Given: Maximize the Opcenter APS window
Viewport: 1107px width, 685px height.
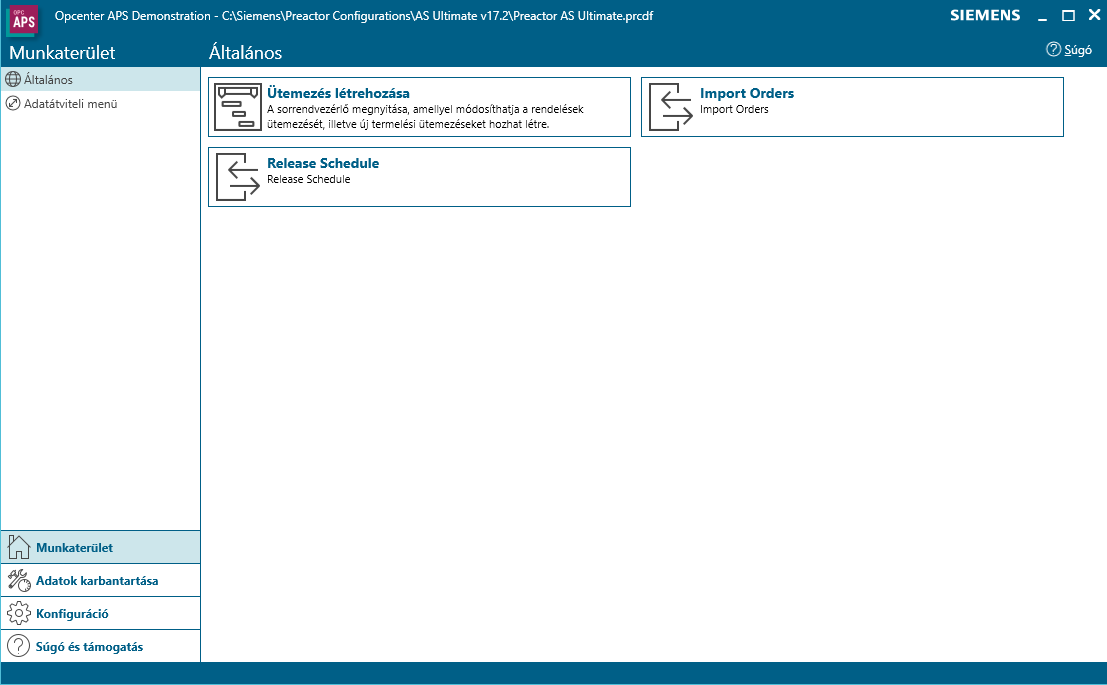Looking at the screenshot, I should pyautogui.click(x=1068, y=16).
